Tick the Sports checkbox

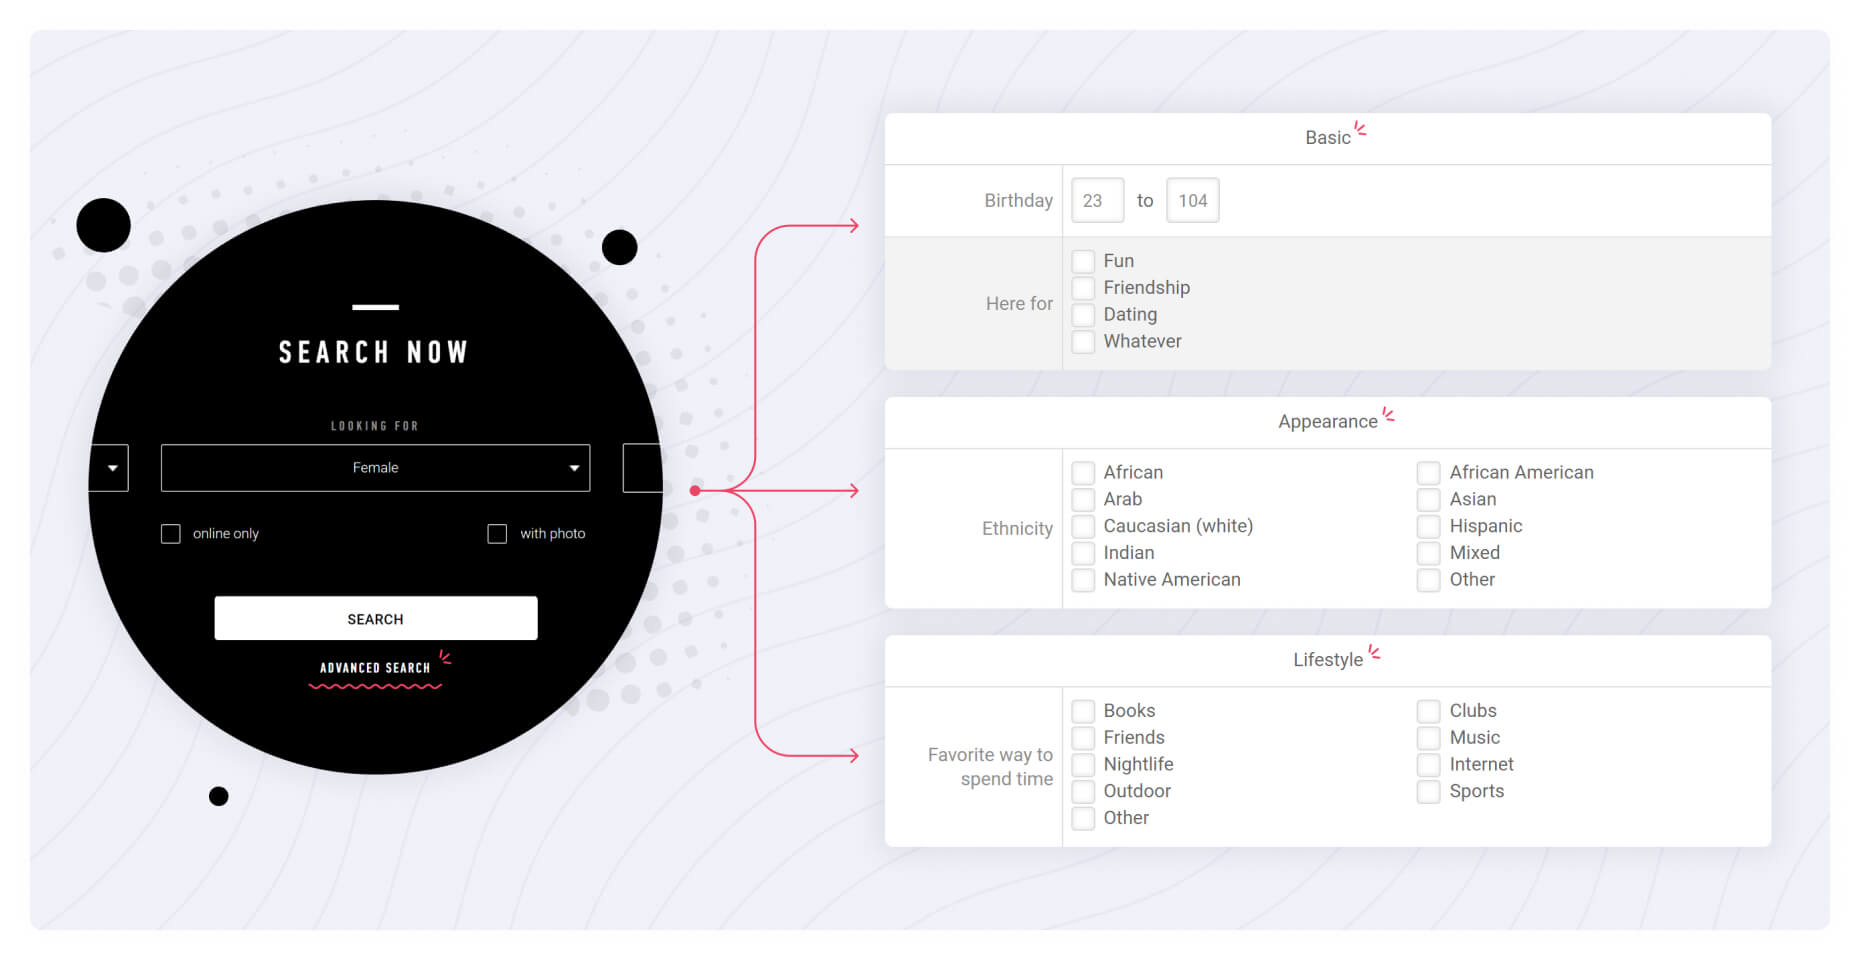pos(1429,792)
